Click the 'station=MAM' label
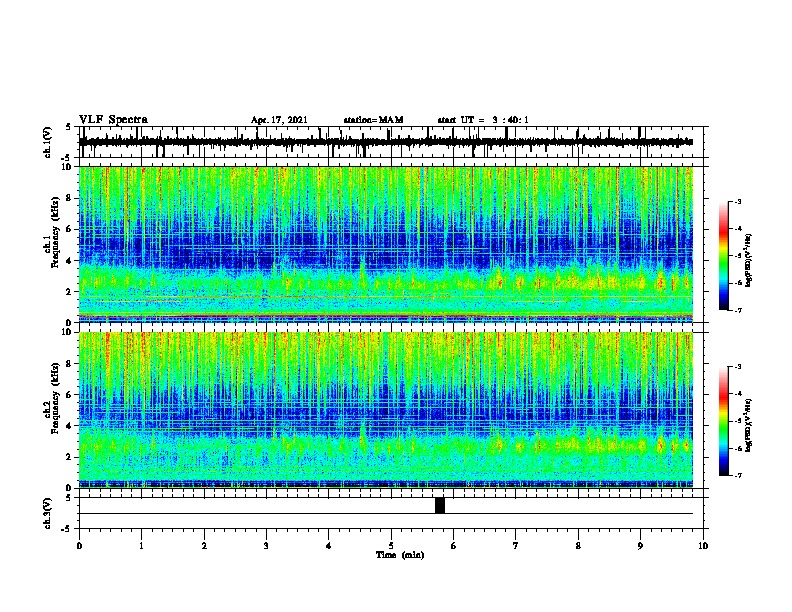 click(x=373, y=120)
